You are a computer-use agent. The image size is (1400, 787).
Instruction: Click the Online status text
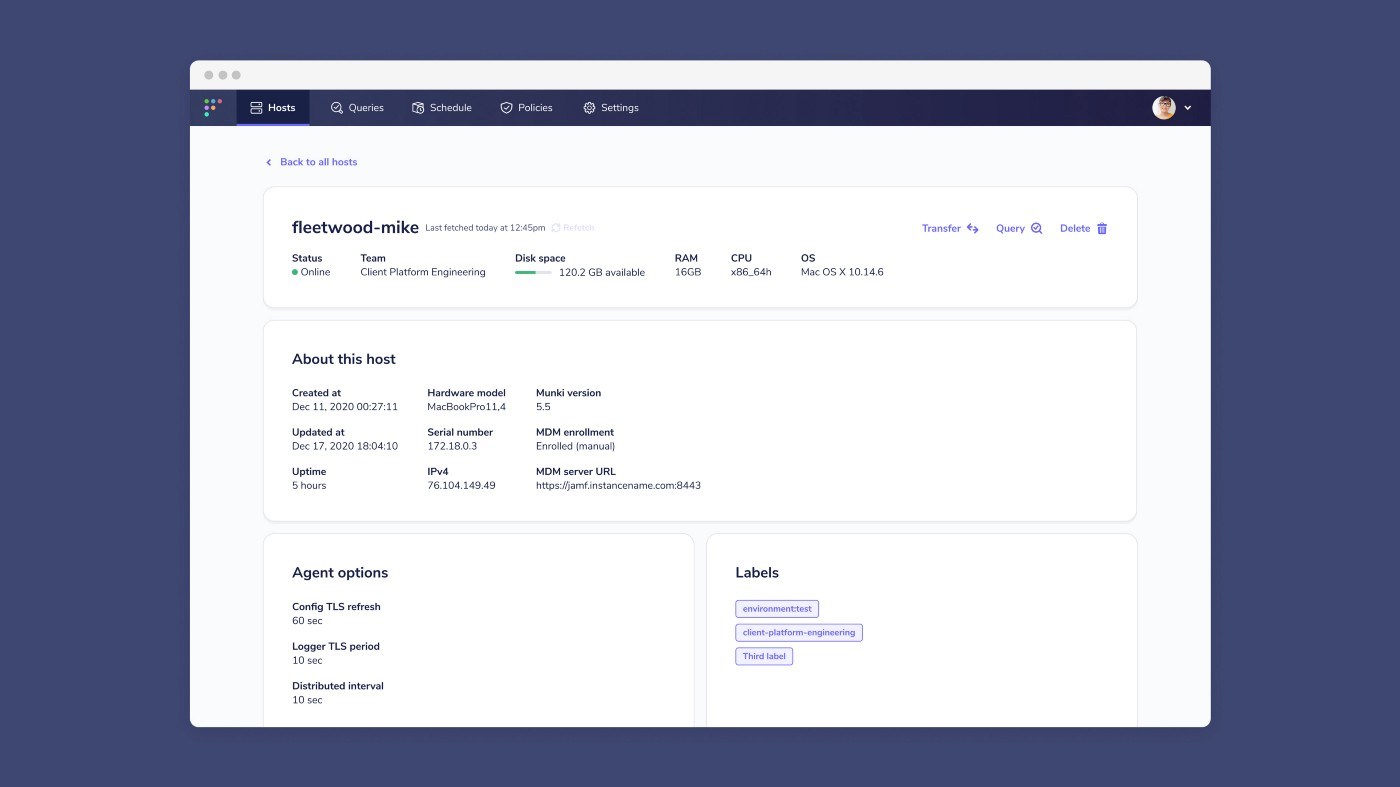[315, 272]
